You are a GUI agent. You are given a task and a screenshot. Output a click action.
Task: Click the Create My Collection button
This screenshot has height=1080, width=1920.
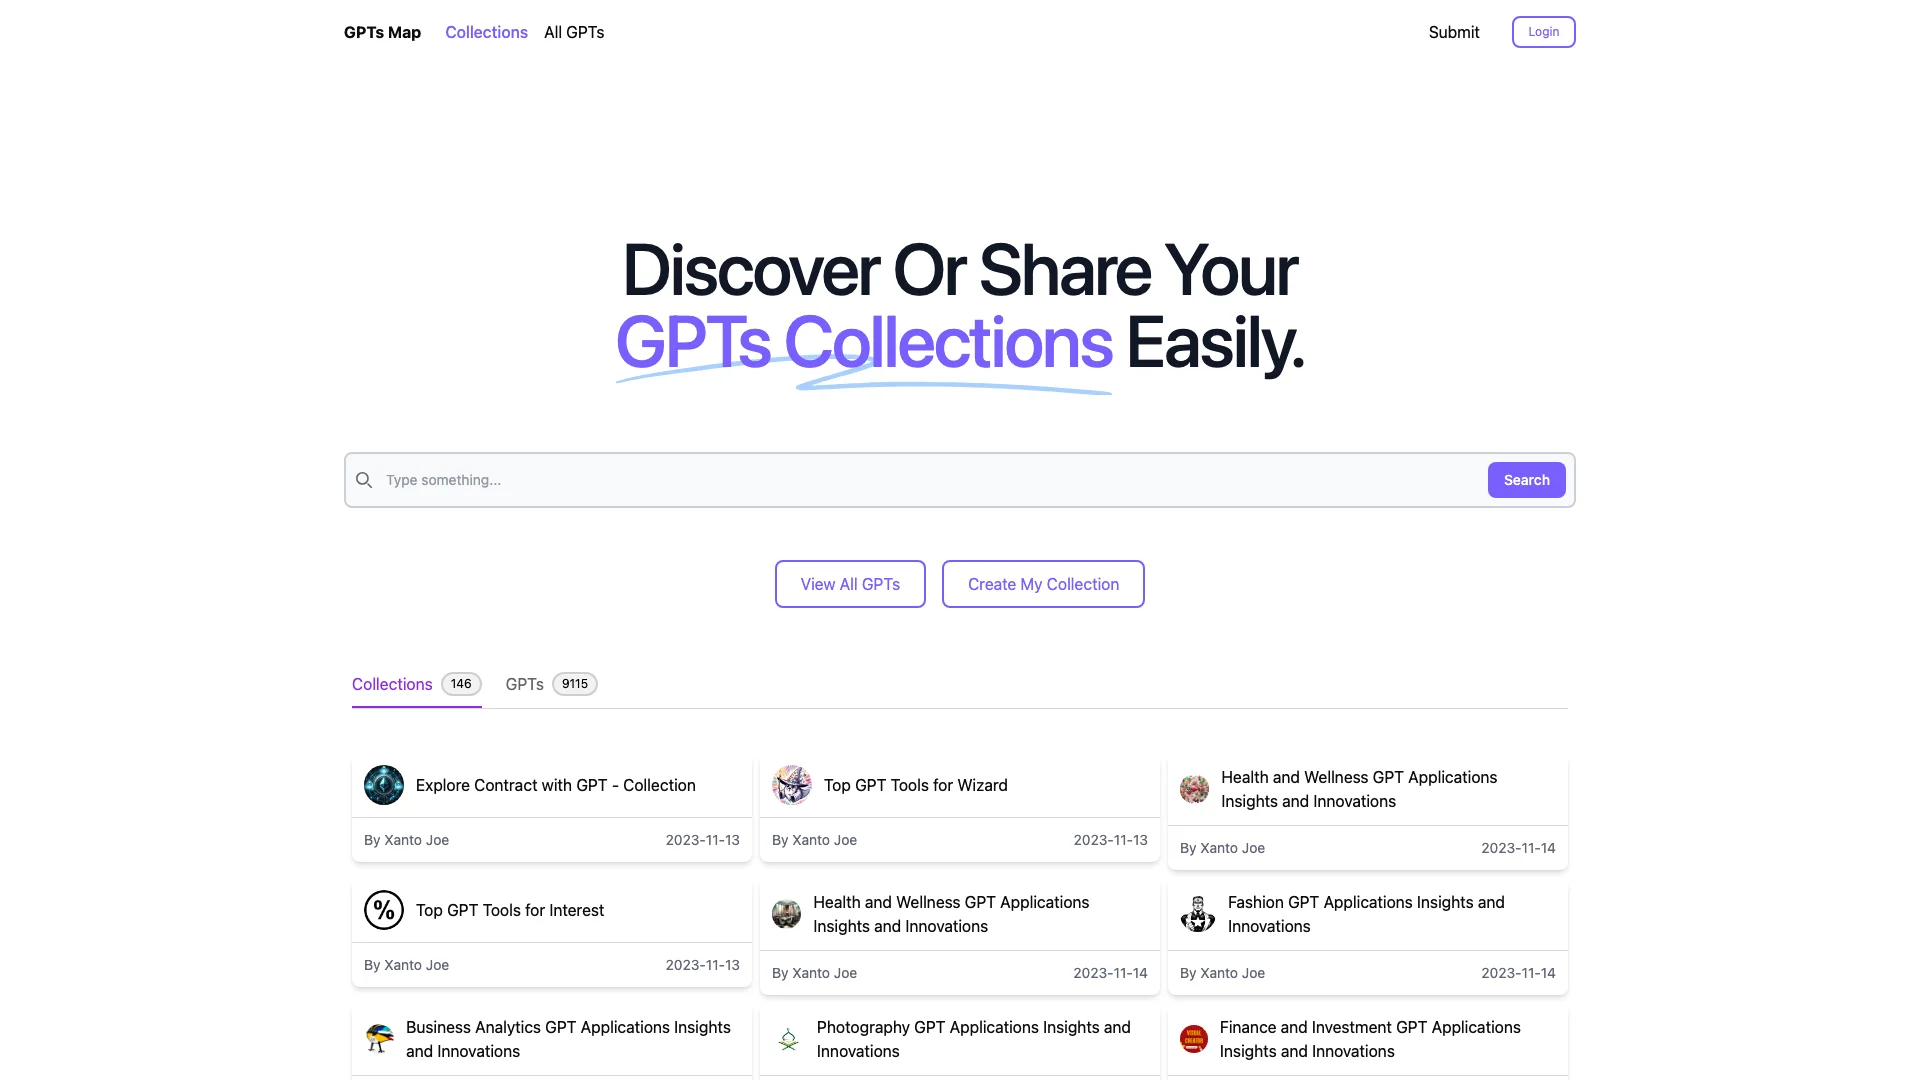pyautogui.click(x=1043, y=583)
